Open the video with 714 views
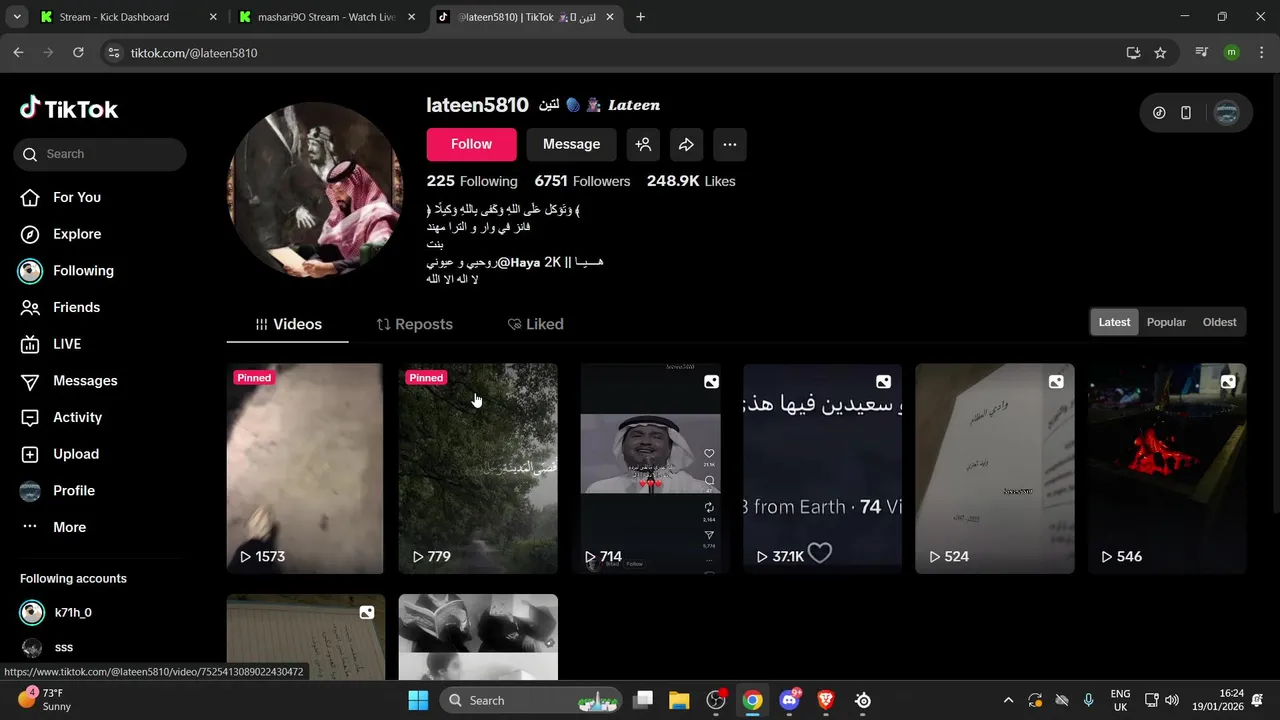1280x720 pixels. click(x=650, y=468)
